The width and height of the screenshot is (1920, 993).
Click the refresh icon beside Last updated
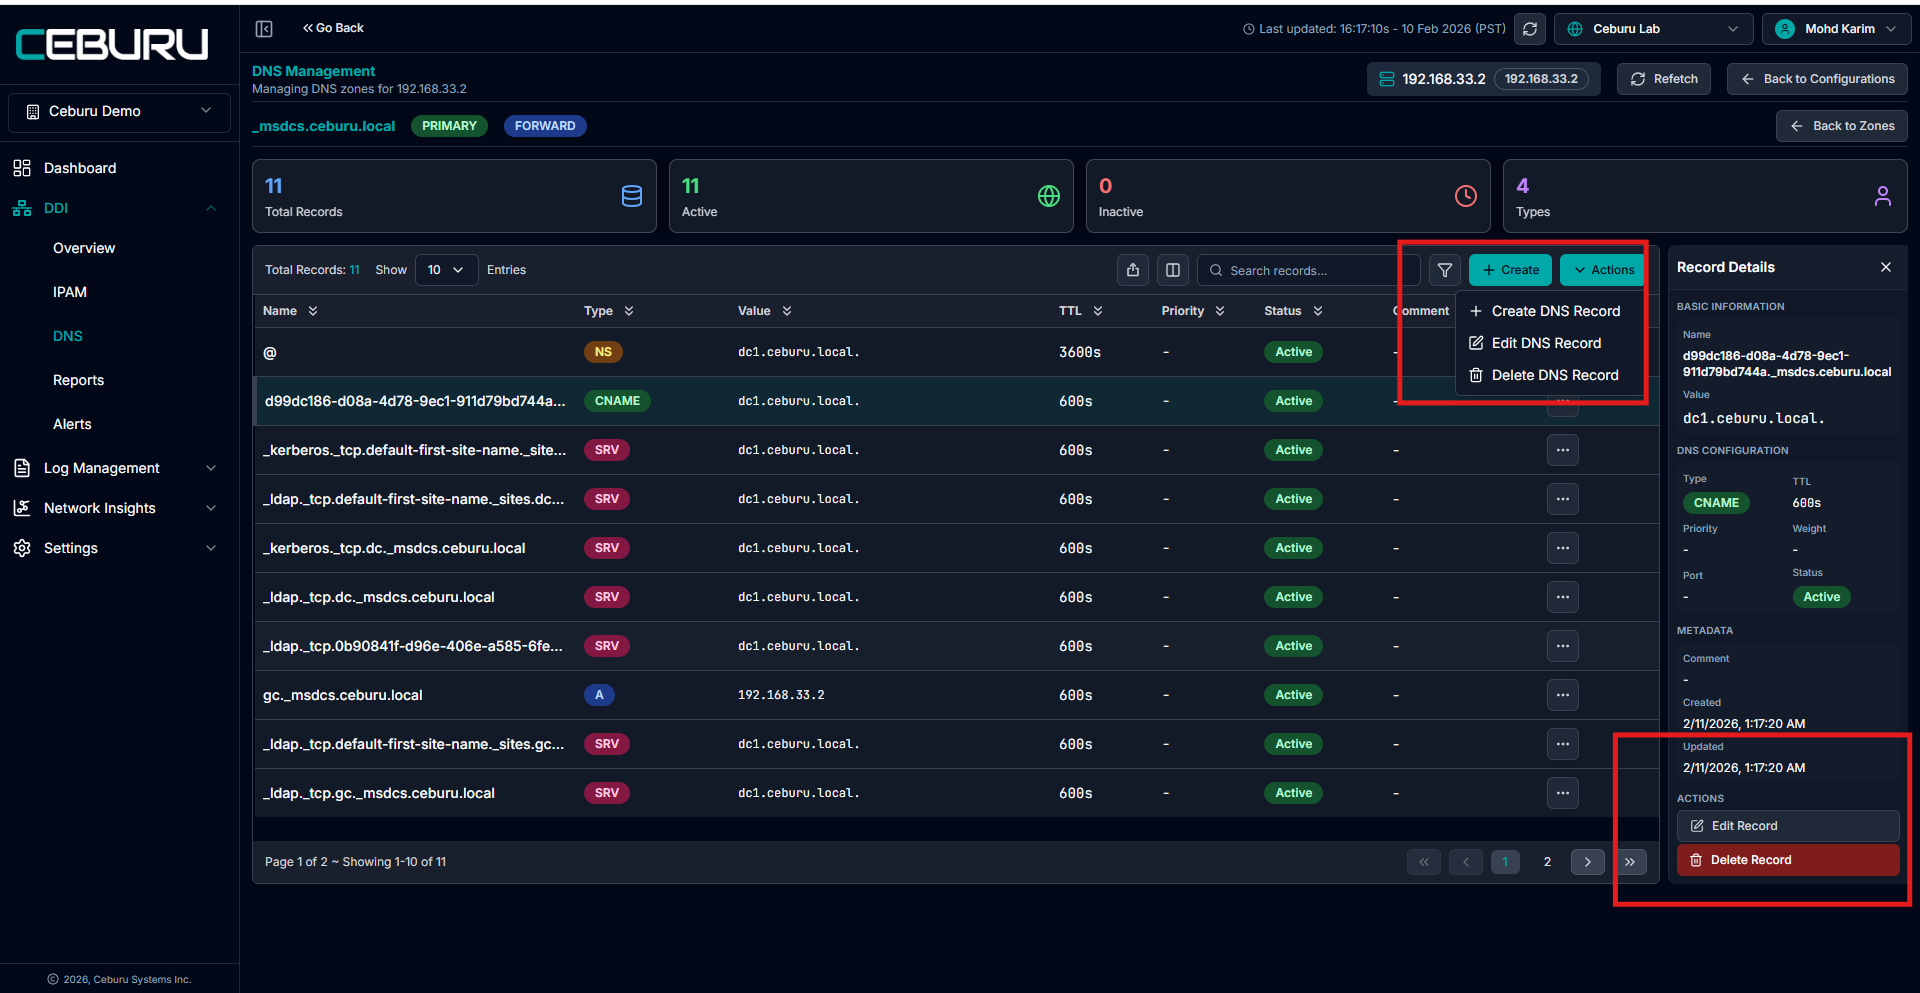tap(1530, 29)
